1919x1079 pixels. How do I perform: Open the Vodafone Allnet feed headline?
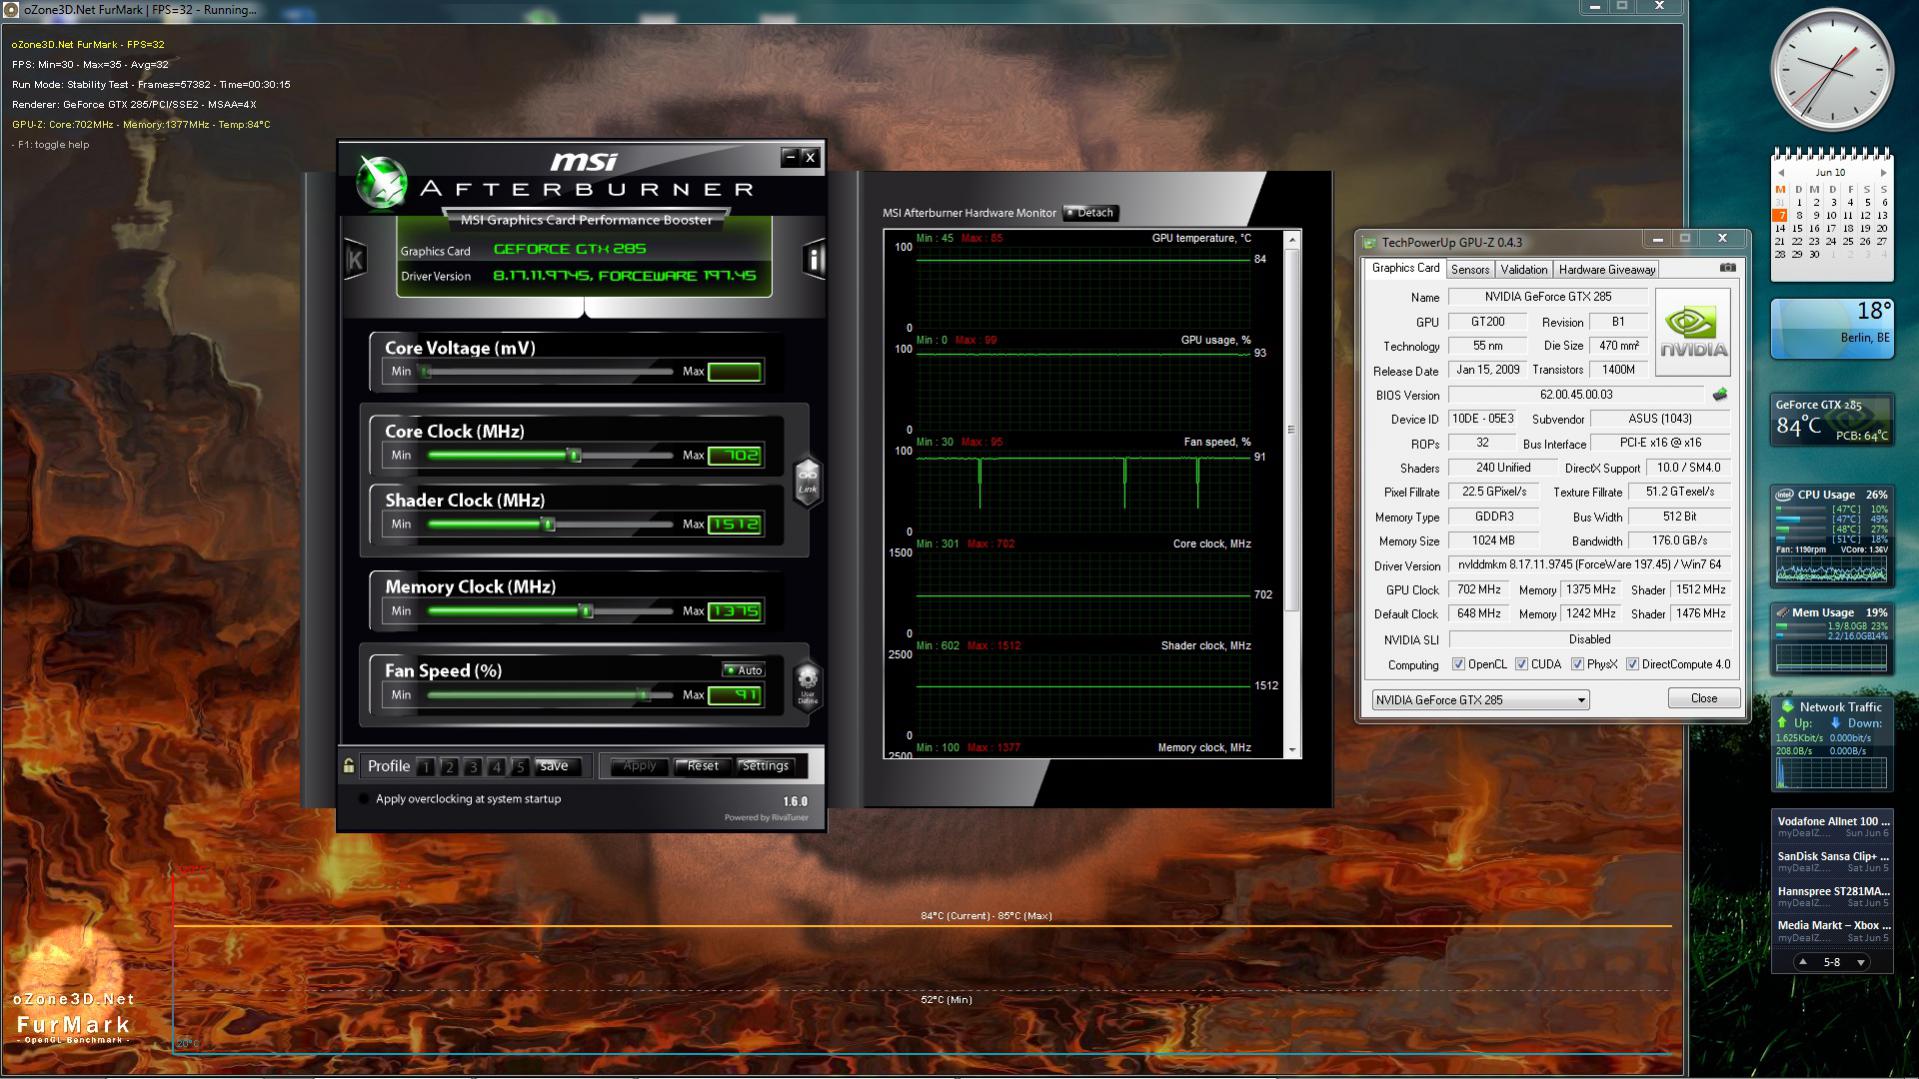click(x=1833, y=821)
